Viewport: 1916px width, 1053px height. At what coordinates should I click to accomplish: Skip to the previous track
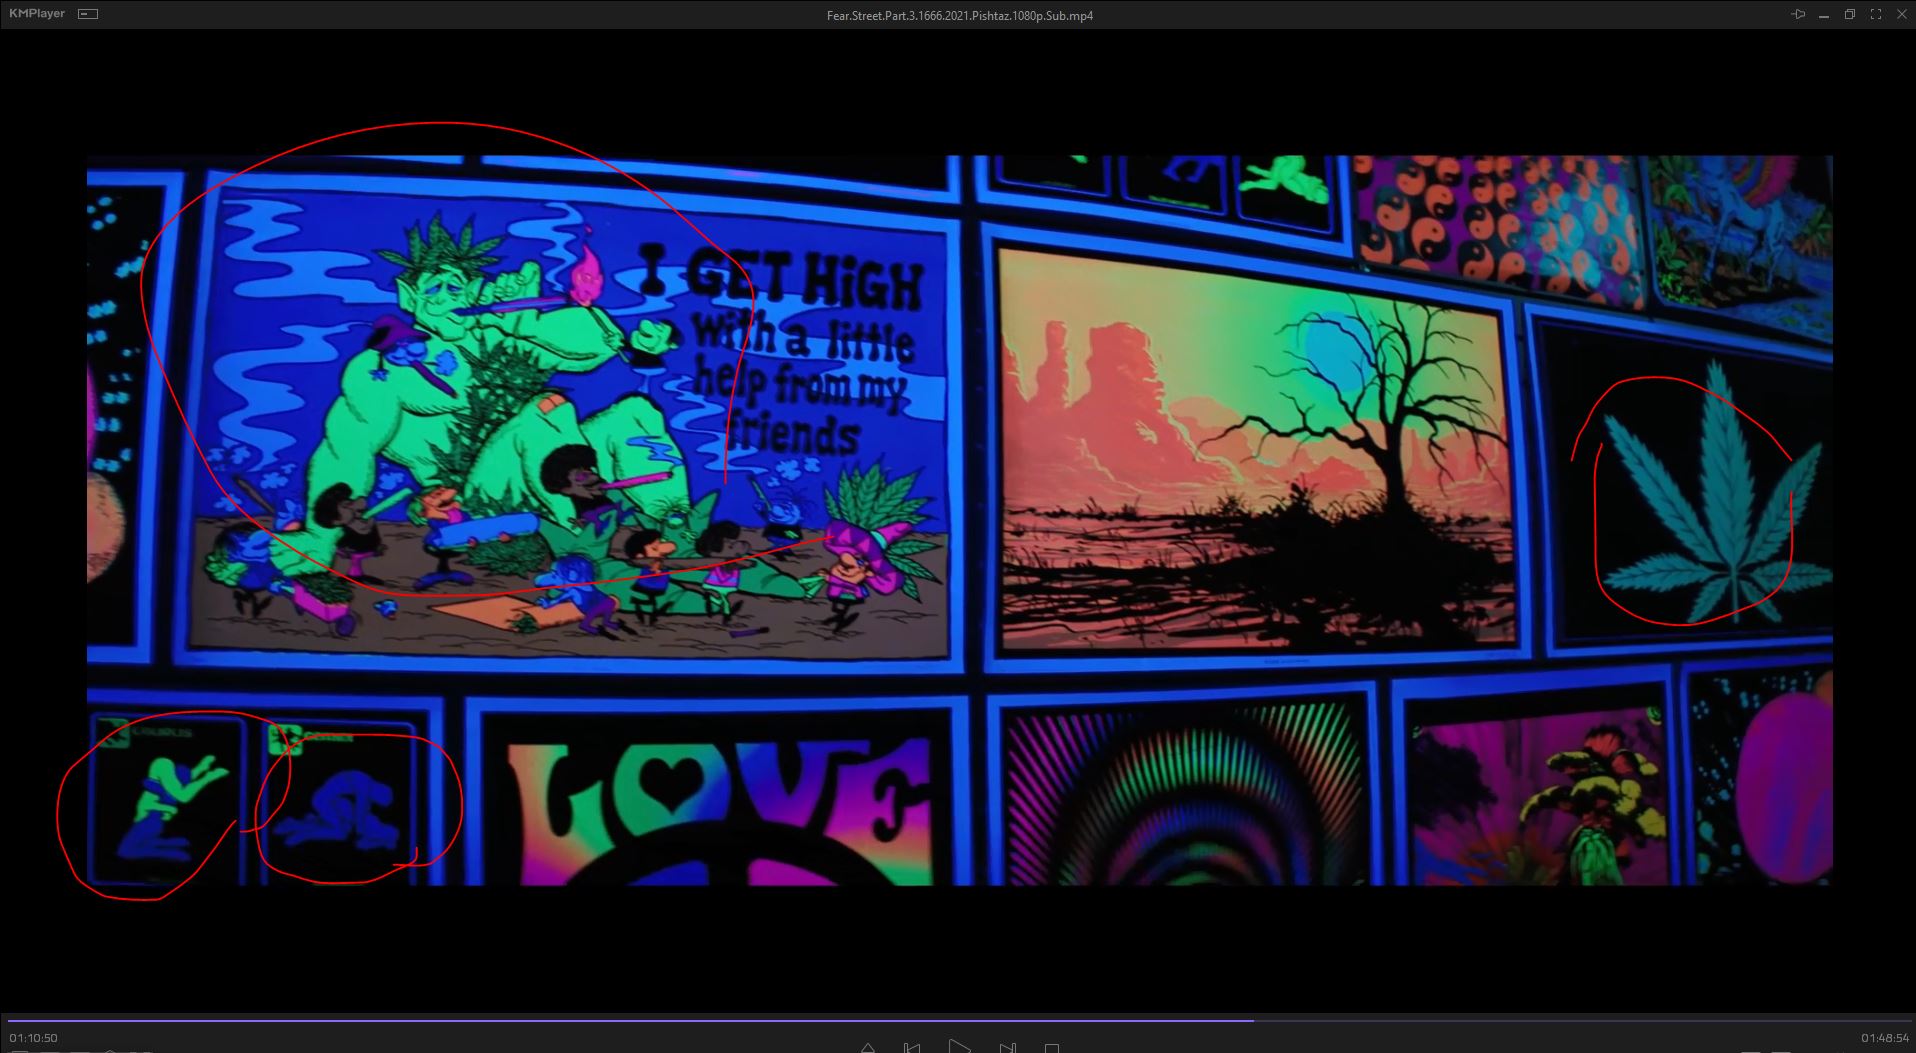tap(912, 1048)
